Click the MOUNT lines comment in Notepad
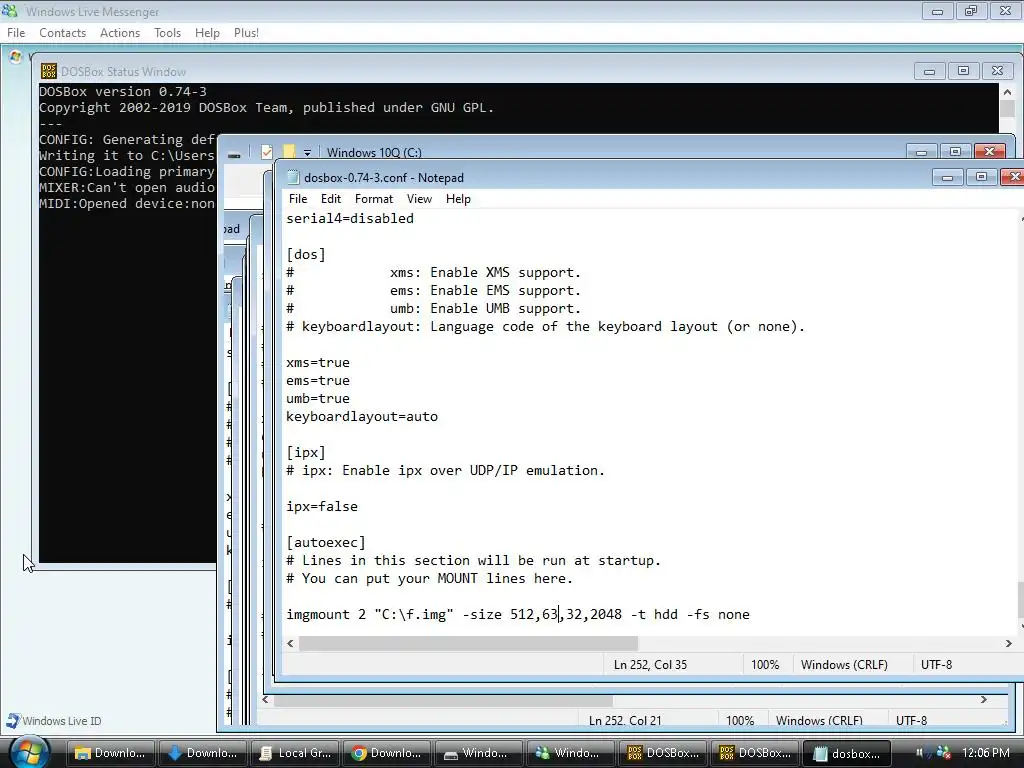The image size is (1024, 768). tap(430, 579)
